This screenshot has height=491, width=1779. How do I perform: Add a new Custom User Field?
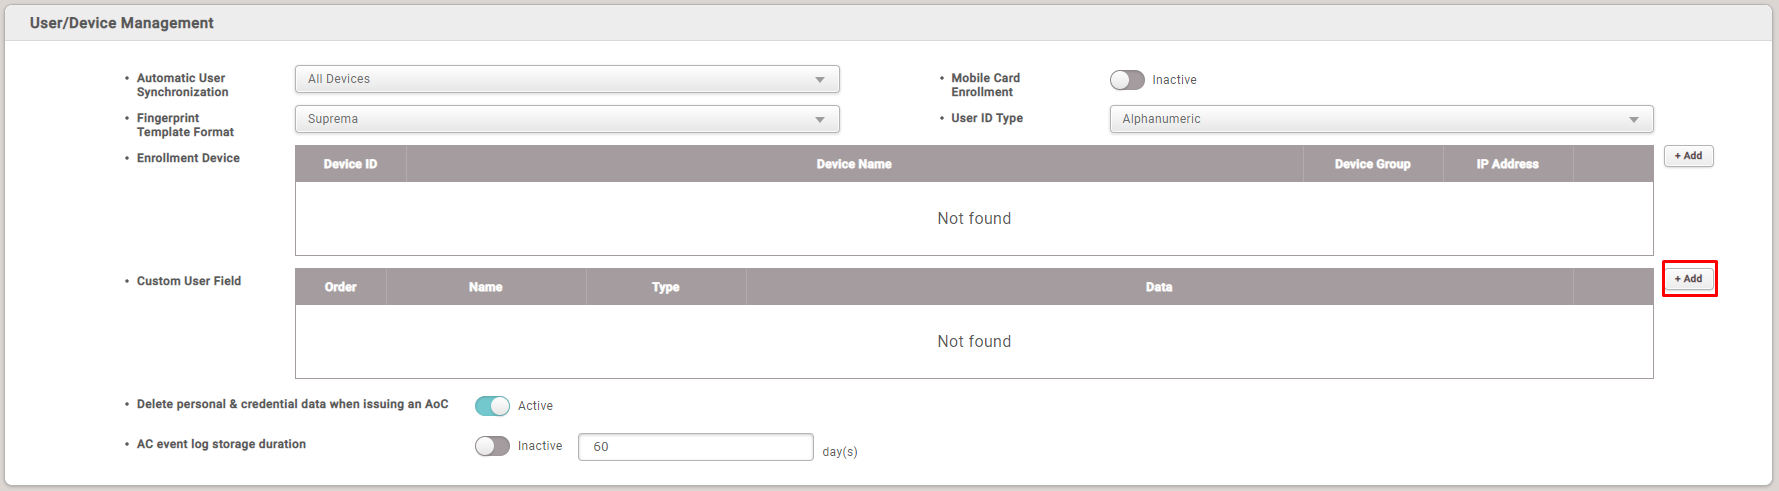coord(1688,279)
